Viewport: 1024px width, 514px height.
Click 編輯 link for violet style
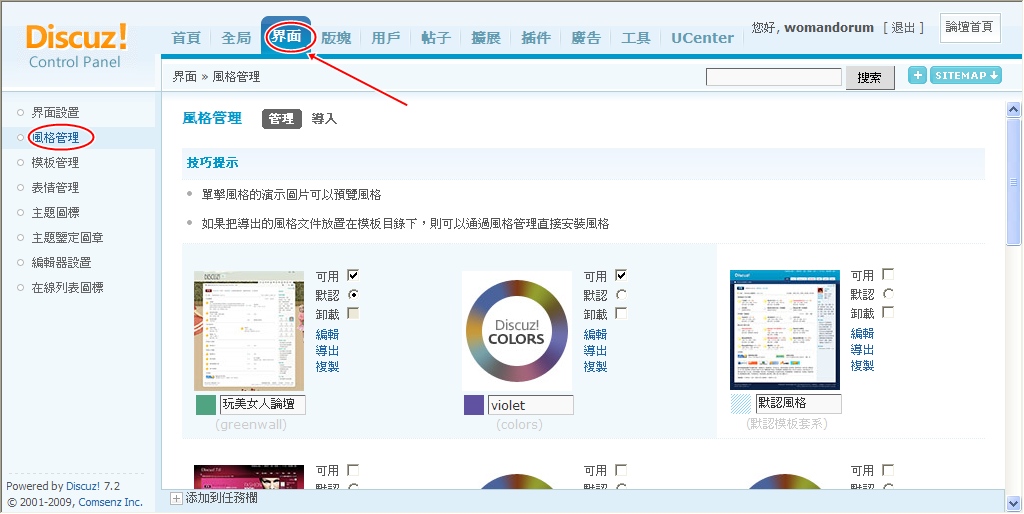595,334
